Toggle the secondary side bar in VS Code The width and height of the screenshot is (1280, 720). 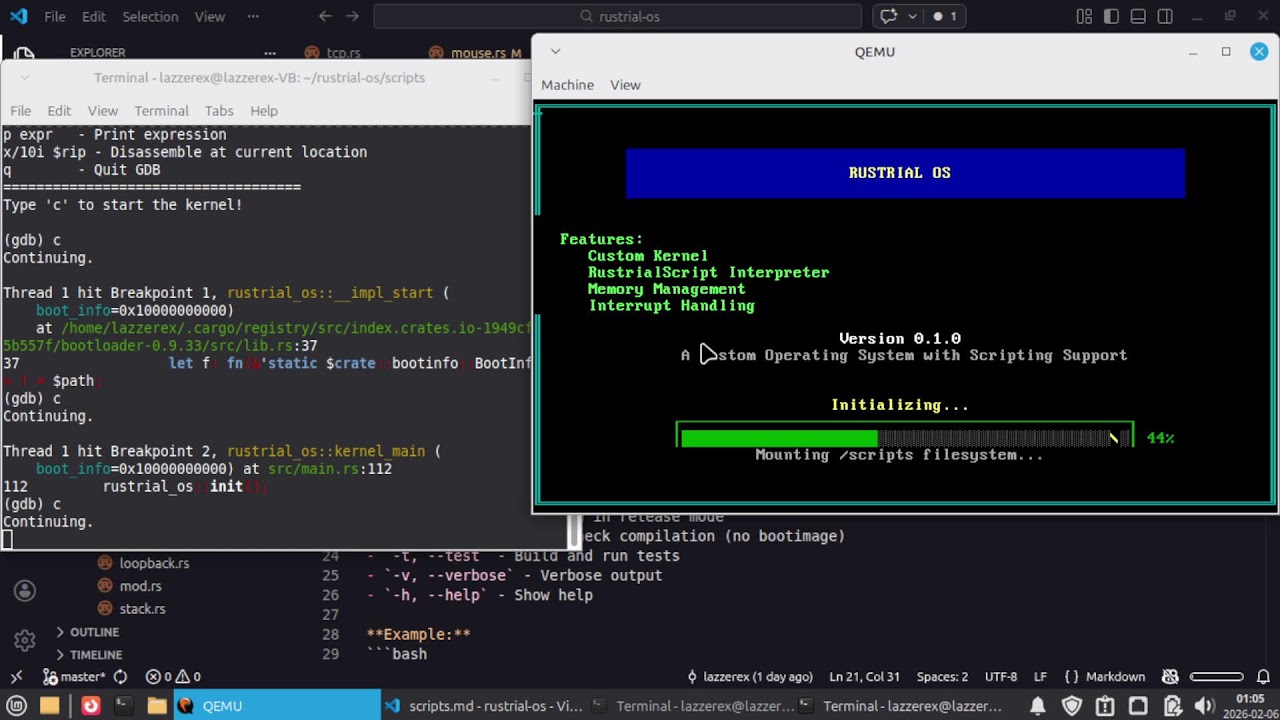click(1165, 16)
